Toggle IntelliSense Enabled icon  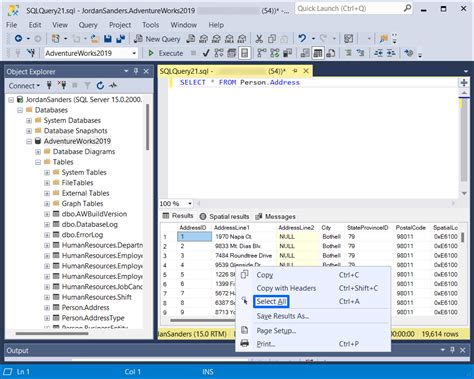(244, 53)
